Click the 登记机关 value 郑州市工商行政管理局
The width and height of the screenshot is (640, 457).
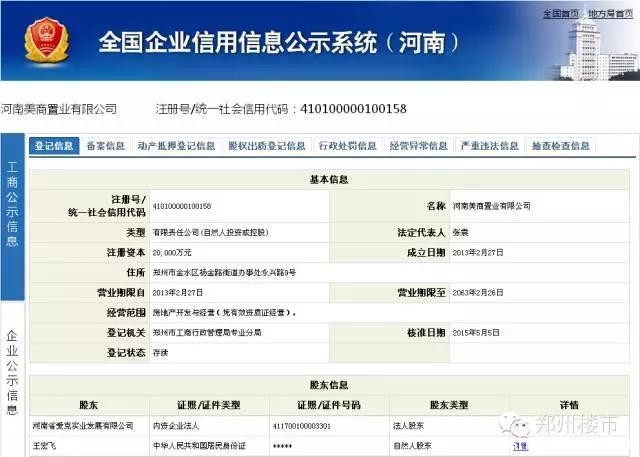tap(207, 333)
